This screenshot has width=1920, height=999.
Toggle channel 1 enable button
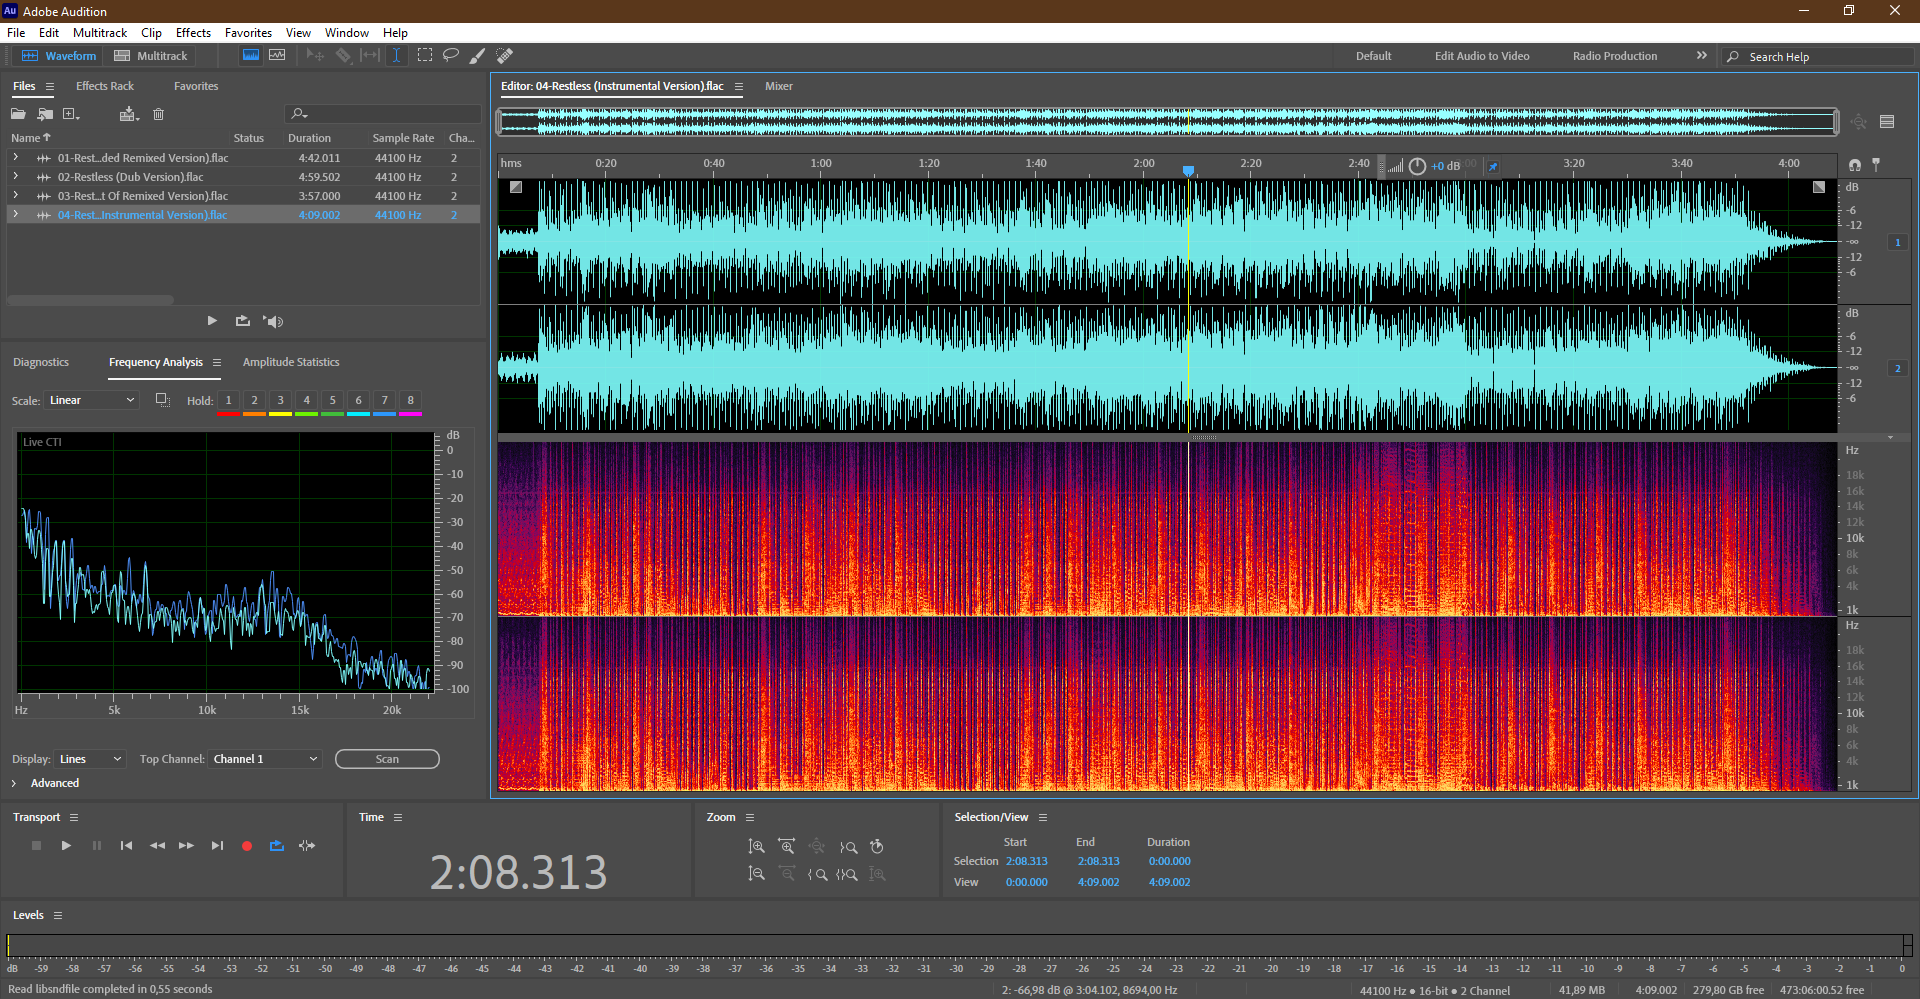(1897, 242)
